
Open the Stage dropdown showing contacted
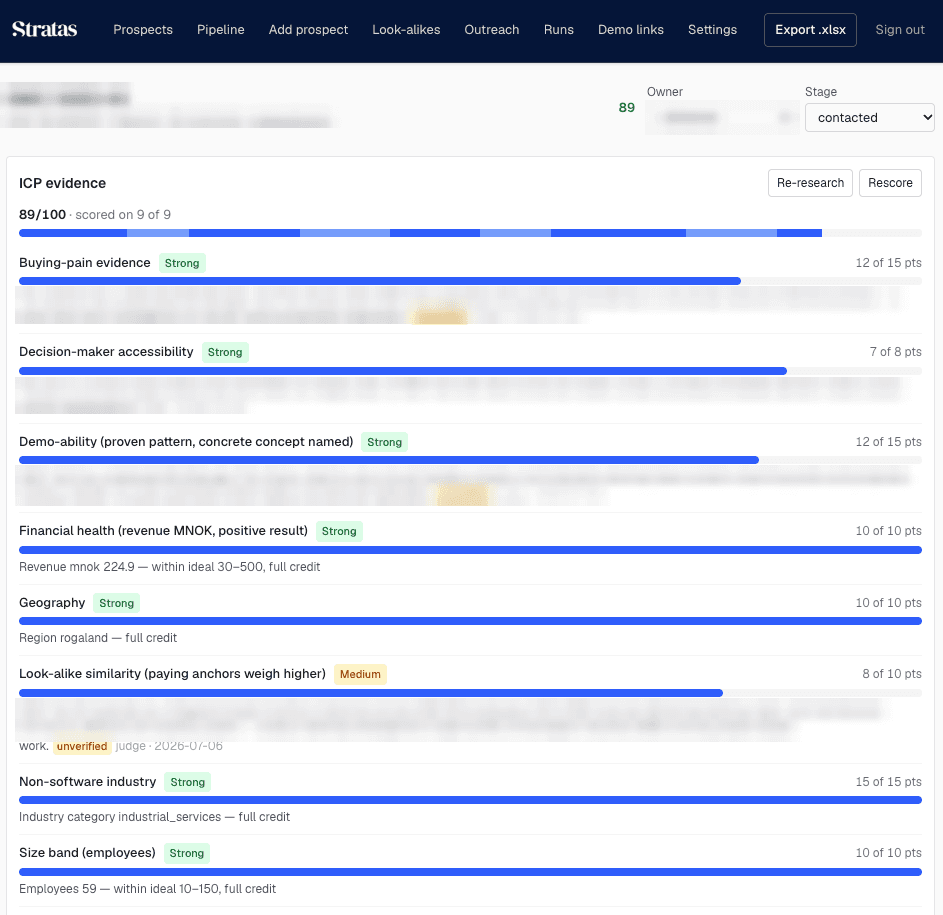pos(870,117)
